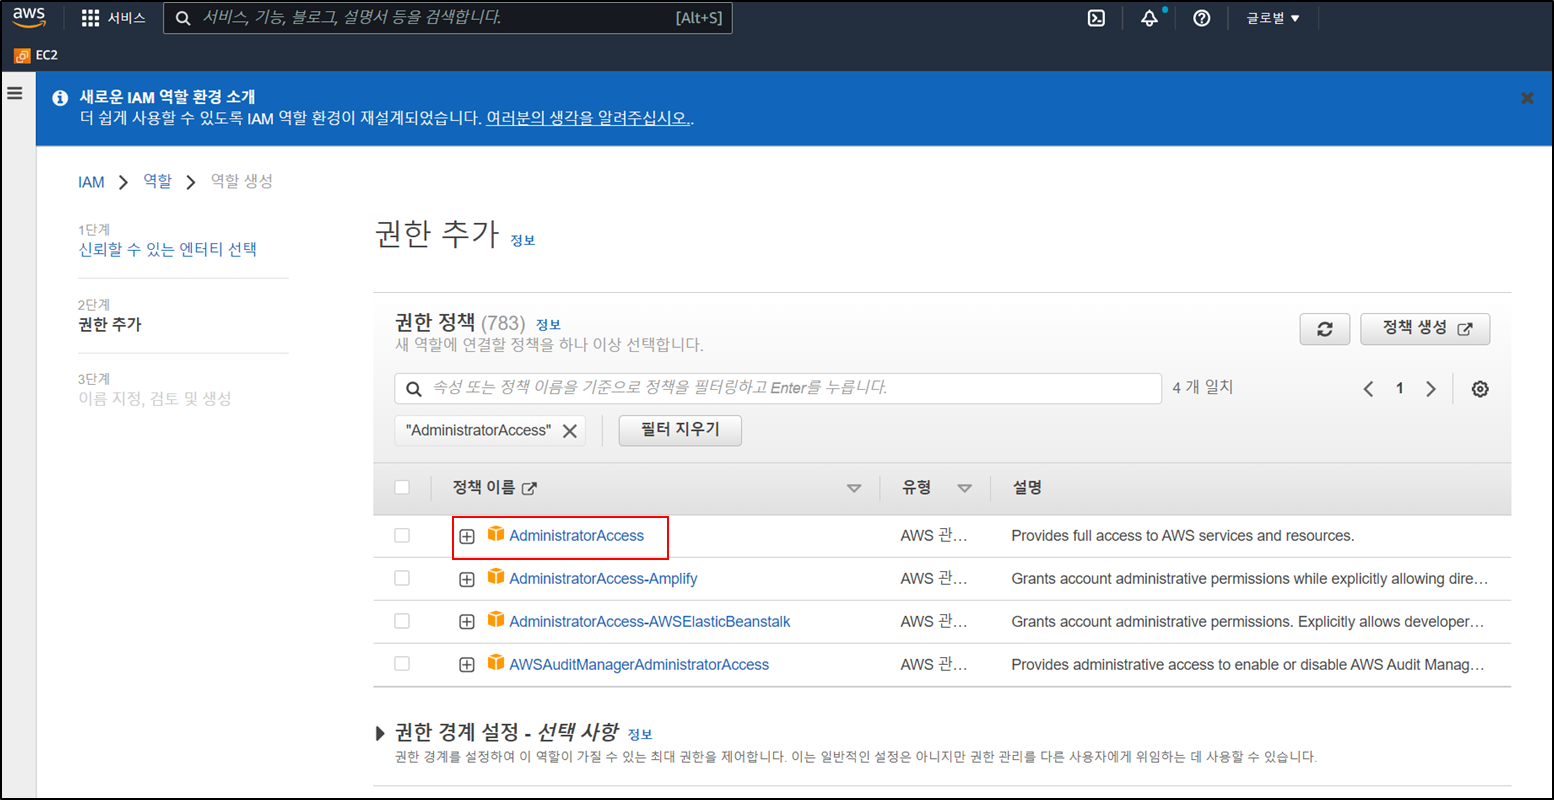The width and height of the screenshot is (1554, 800).
Task: Check the AWSAuditManagerAdministratorAccess checkbox
Action: tap(402, 663)
